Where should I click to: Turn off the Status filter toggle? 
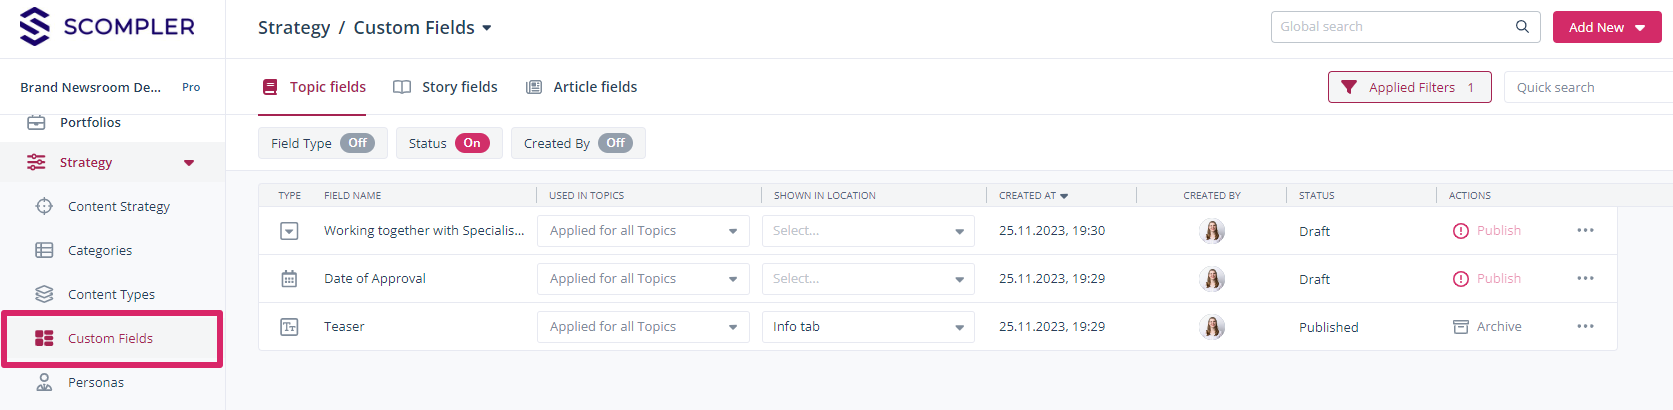[x=472, y=143]
